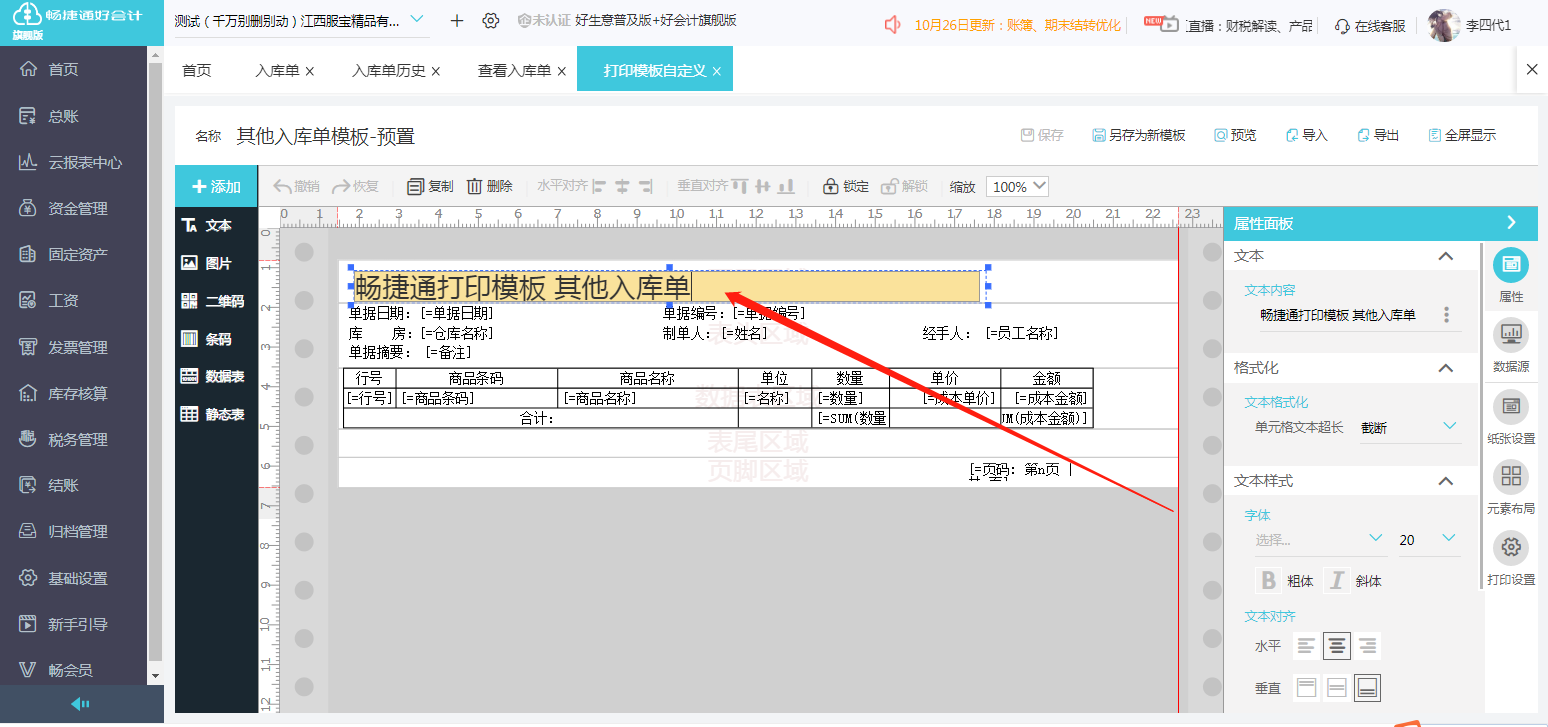Set vertical alignment to middle
The width and height of the screenshot is (1548, 727).
pos(1337,688)
